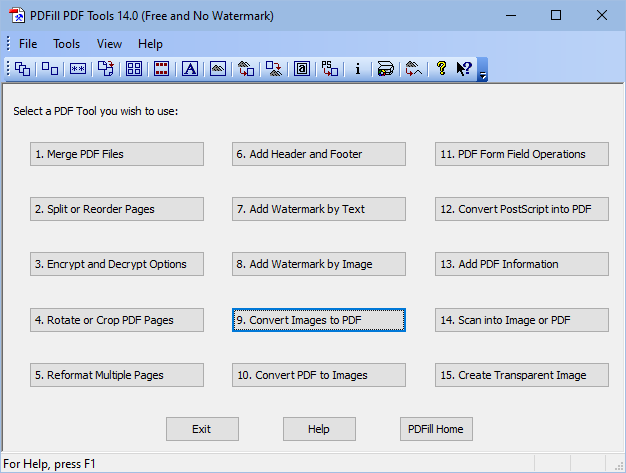The image size is (626, 473).
Task: Click the Convert Images to PDF toolbar icon
Action: tap(246, 69)
